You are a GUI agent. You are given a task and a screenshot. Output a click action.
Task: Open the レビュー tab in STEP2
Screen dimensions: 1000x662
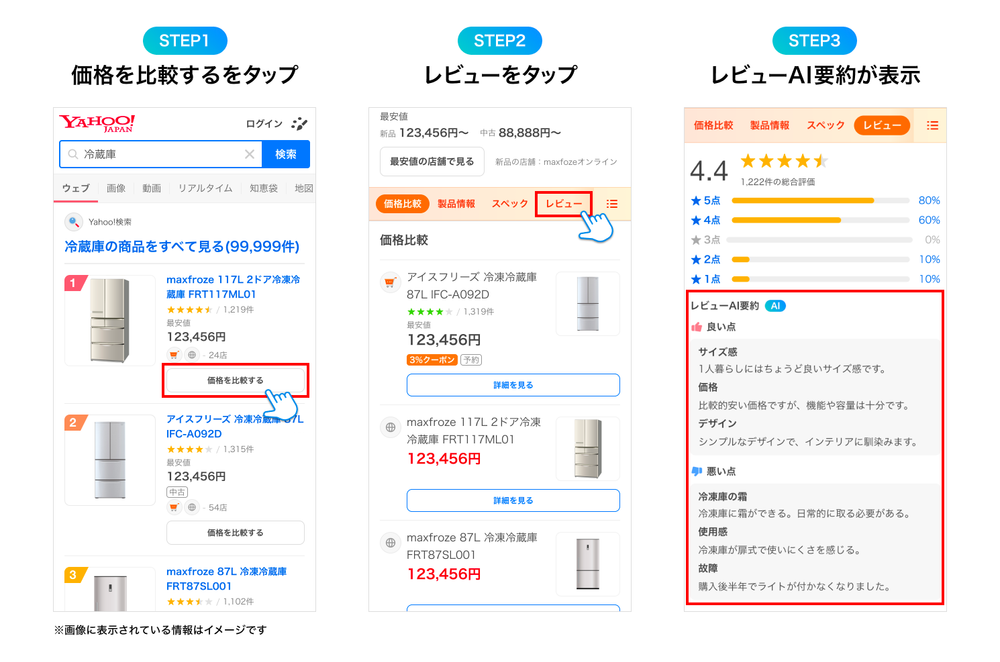(563, 203)
